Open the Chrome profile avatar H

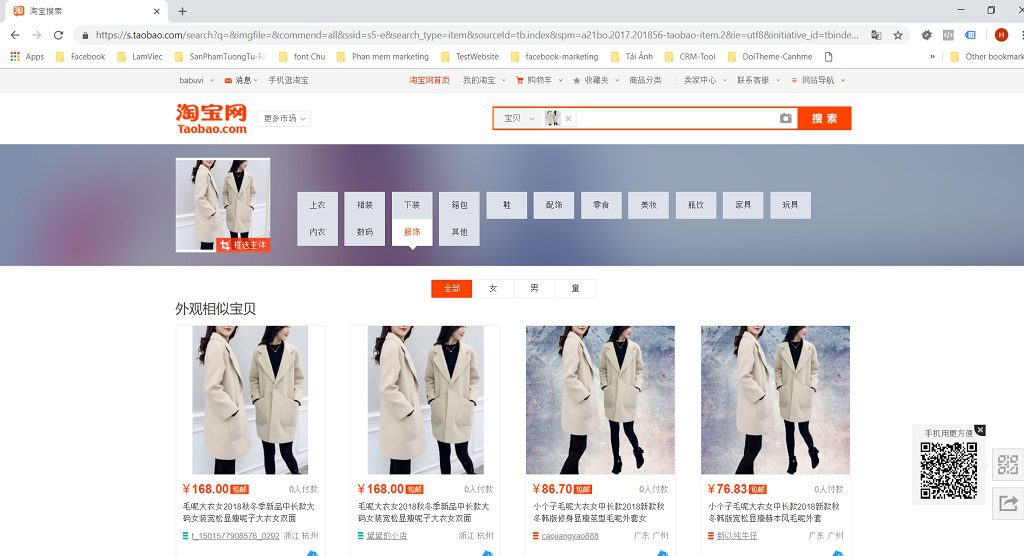tap(1001, 35)
